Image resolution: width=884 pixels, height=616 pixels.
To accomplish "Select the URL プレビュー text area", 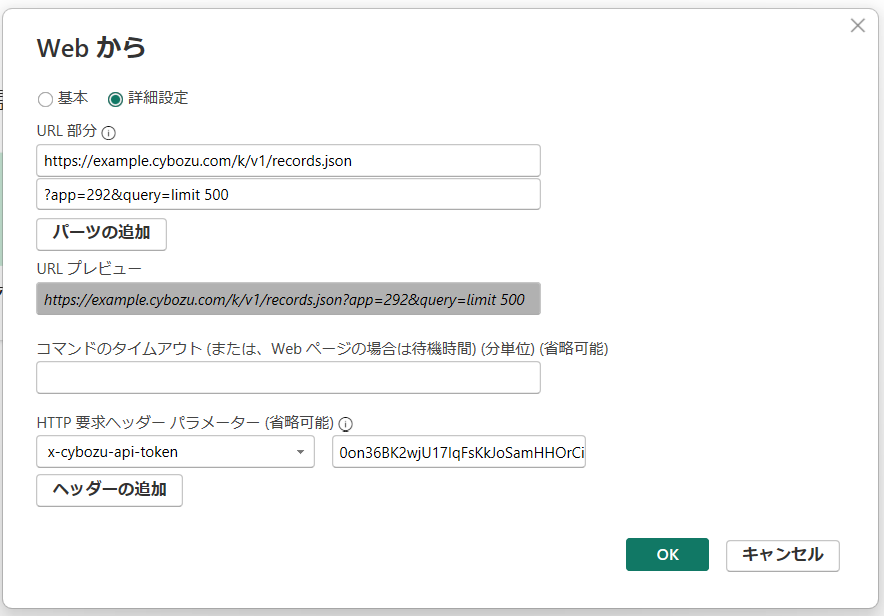I will click(x=288, y=299).
